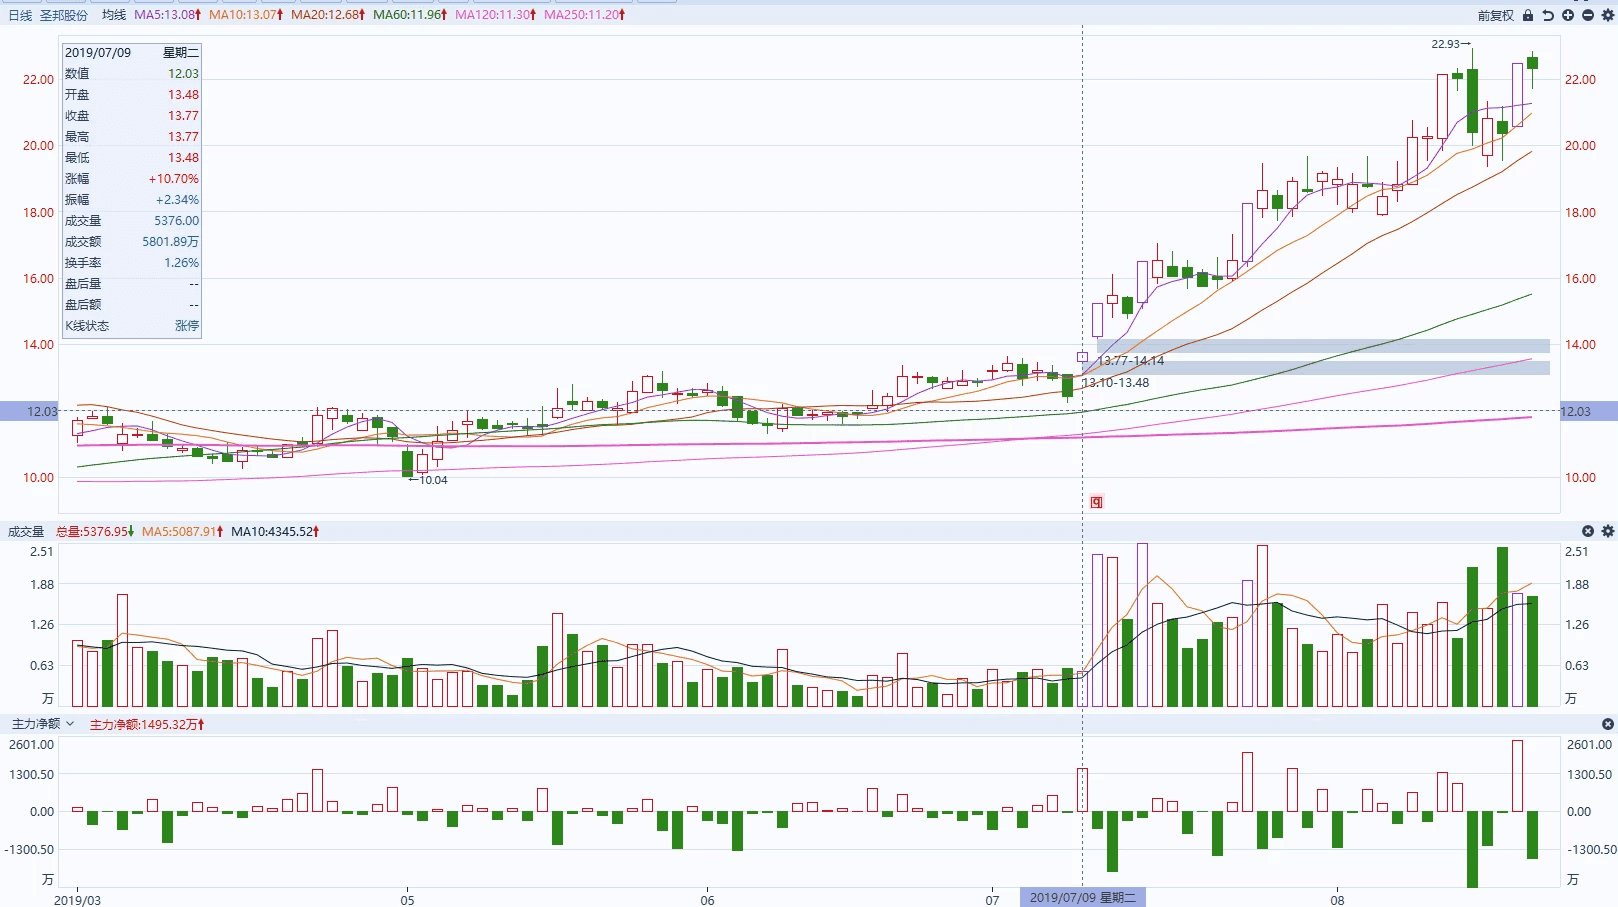Click the 13.77-14.14 gap highlight band
The image size is (1618, 907).
tap(1322, 346)
